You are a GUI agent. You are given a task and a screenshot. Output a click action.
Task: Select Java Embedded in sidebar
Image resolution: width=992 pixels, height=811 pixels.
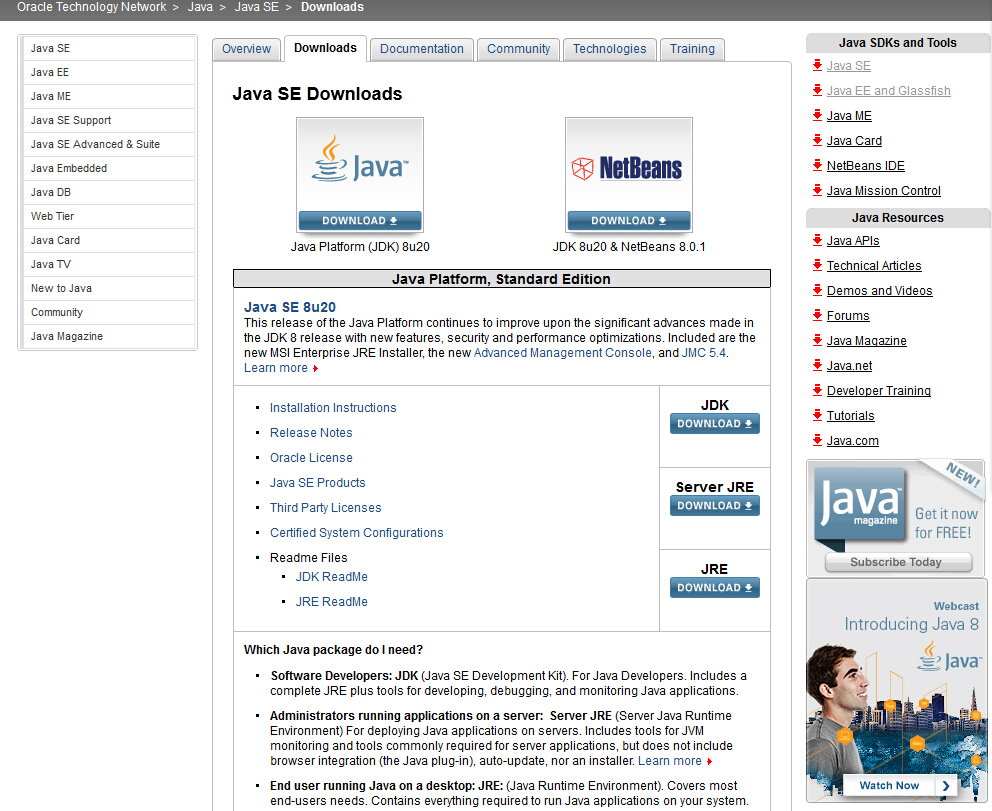pyautogui.click(x=108, y=168)
